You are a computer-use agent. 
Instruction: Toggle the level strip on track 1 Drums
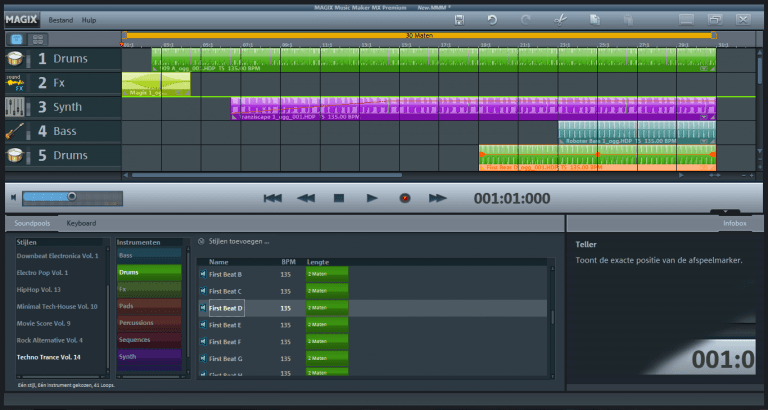tap(28, 60)
